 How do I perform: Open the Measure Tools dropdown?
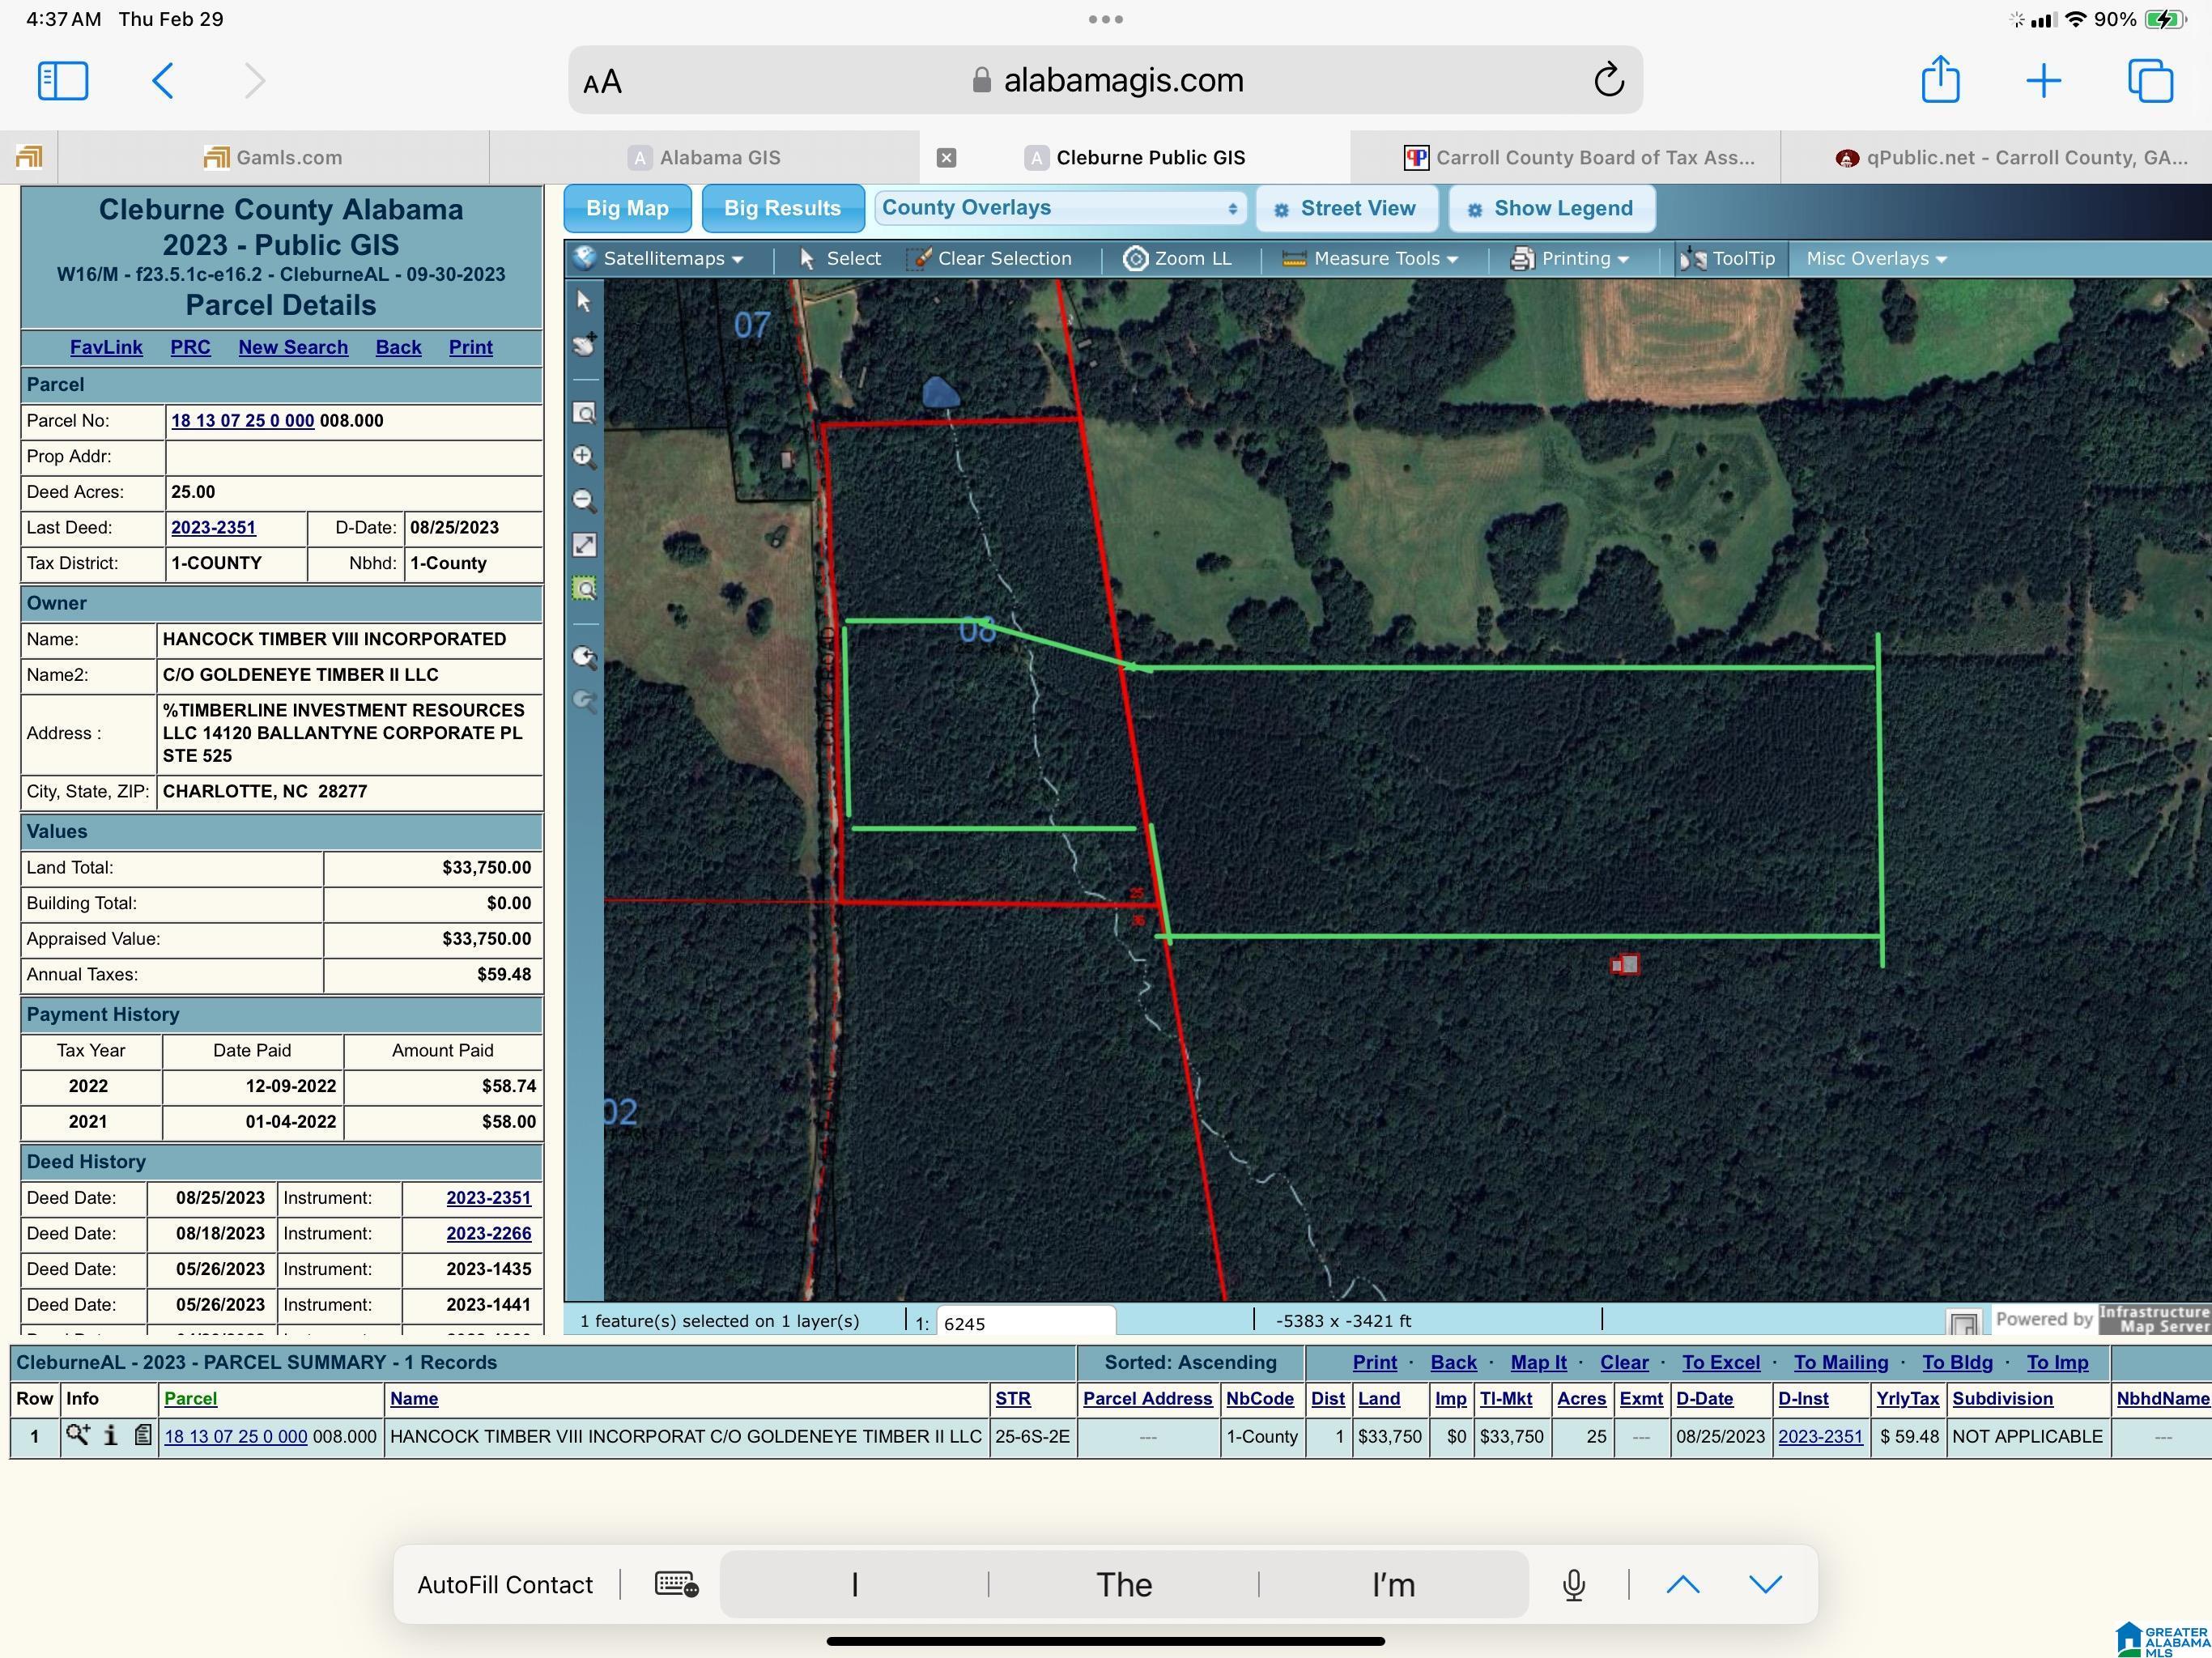pyautogui.click(x=1370, y=259)
